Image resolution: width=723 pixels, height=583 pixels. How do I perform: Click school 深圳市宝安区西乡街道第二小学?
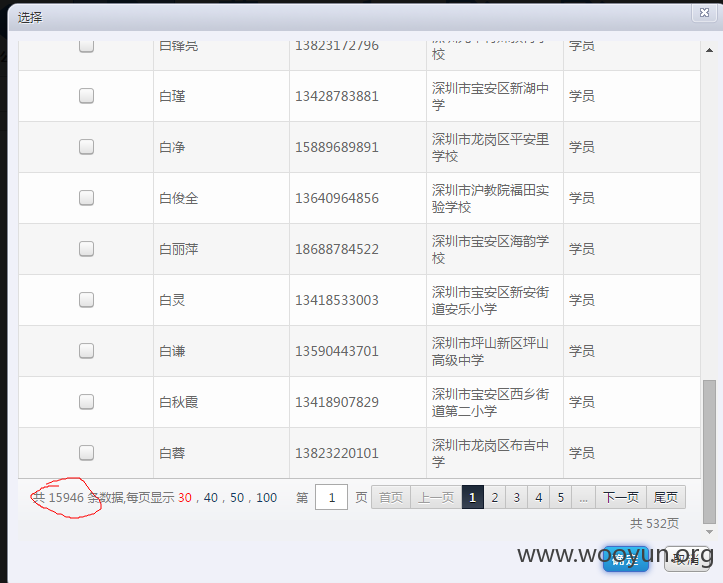490,402
